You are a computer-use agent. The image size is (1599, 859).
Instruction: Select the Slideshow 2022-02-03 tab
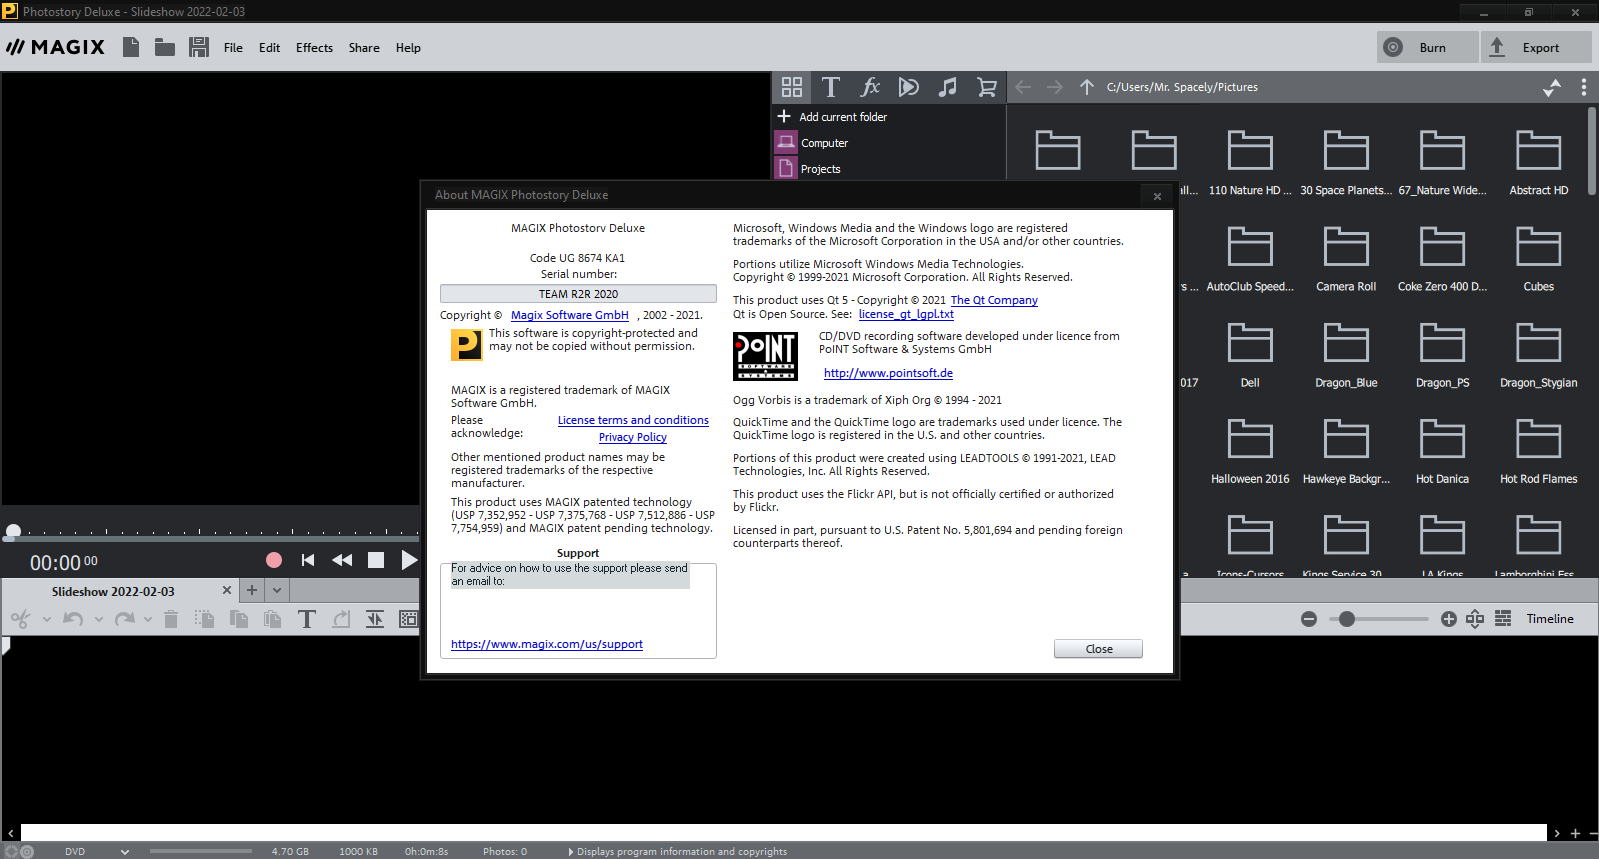tap(113, 592)
